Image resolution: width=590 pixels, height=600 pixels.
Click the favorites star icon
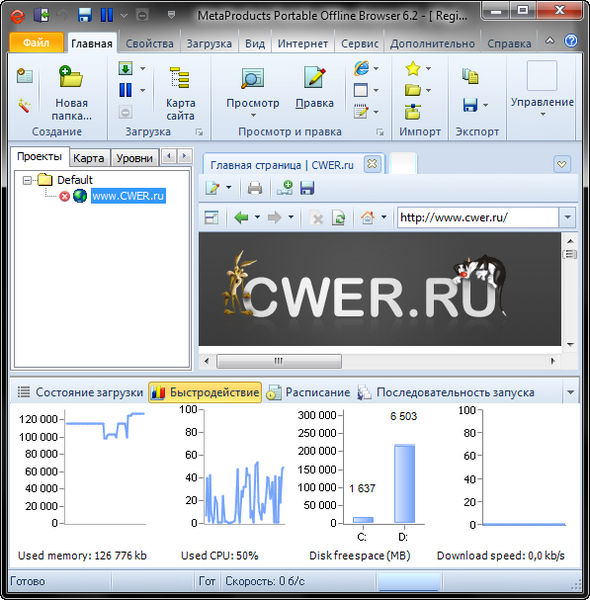click(x=413, y=68)
